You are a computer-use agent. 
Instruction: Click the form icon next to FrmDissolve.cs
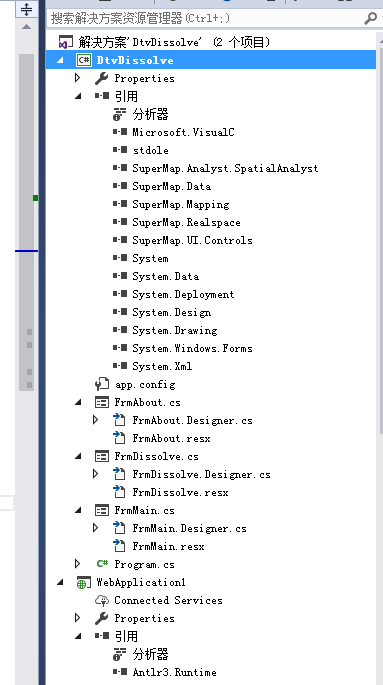tap(101, 457)
